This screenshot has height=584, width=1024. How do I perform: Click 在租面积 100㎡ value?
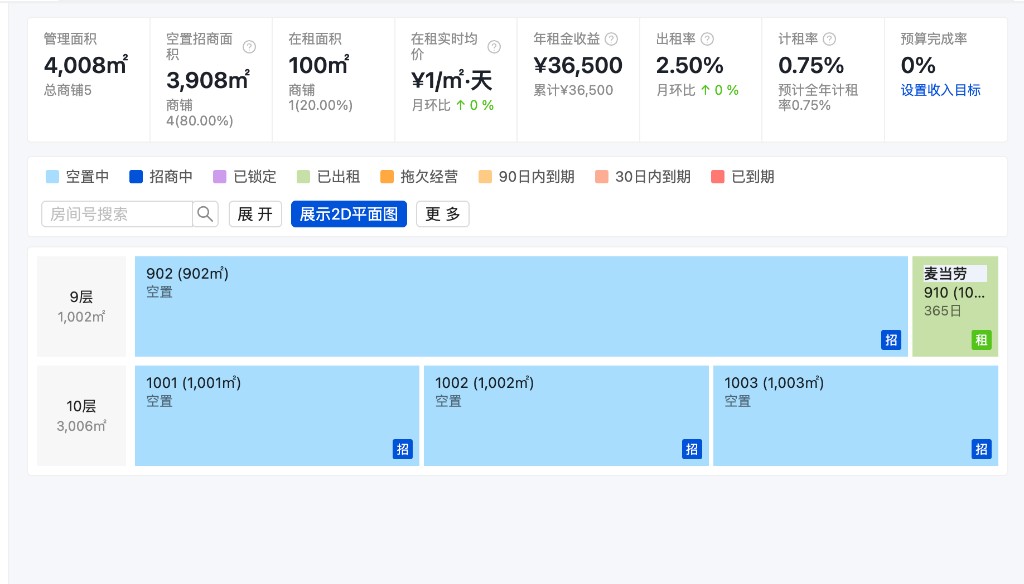click(319, 65)
